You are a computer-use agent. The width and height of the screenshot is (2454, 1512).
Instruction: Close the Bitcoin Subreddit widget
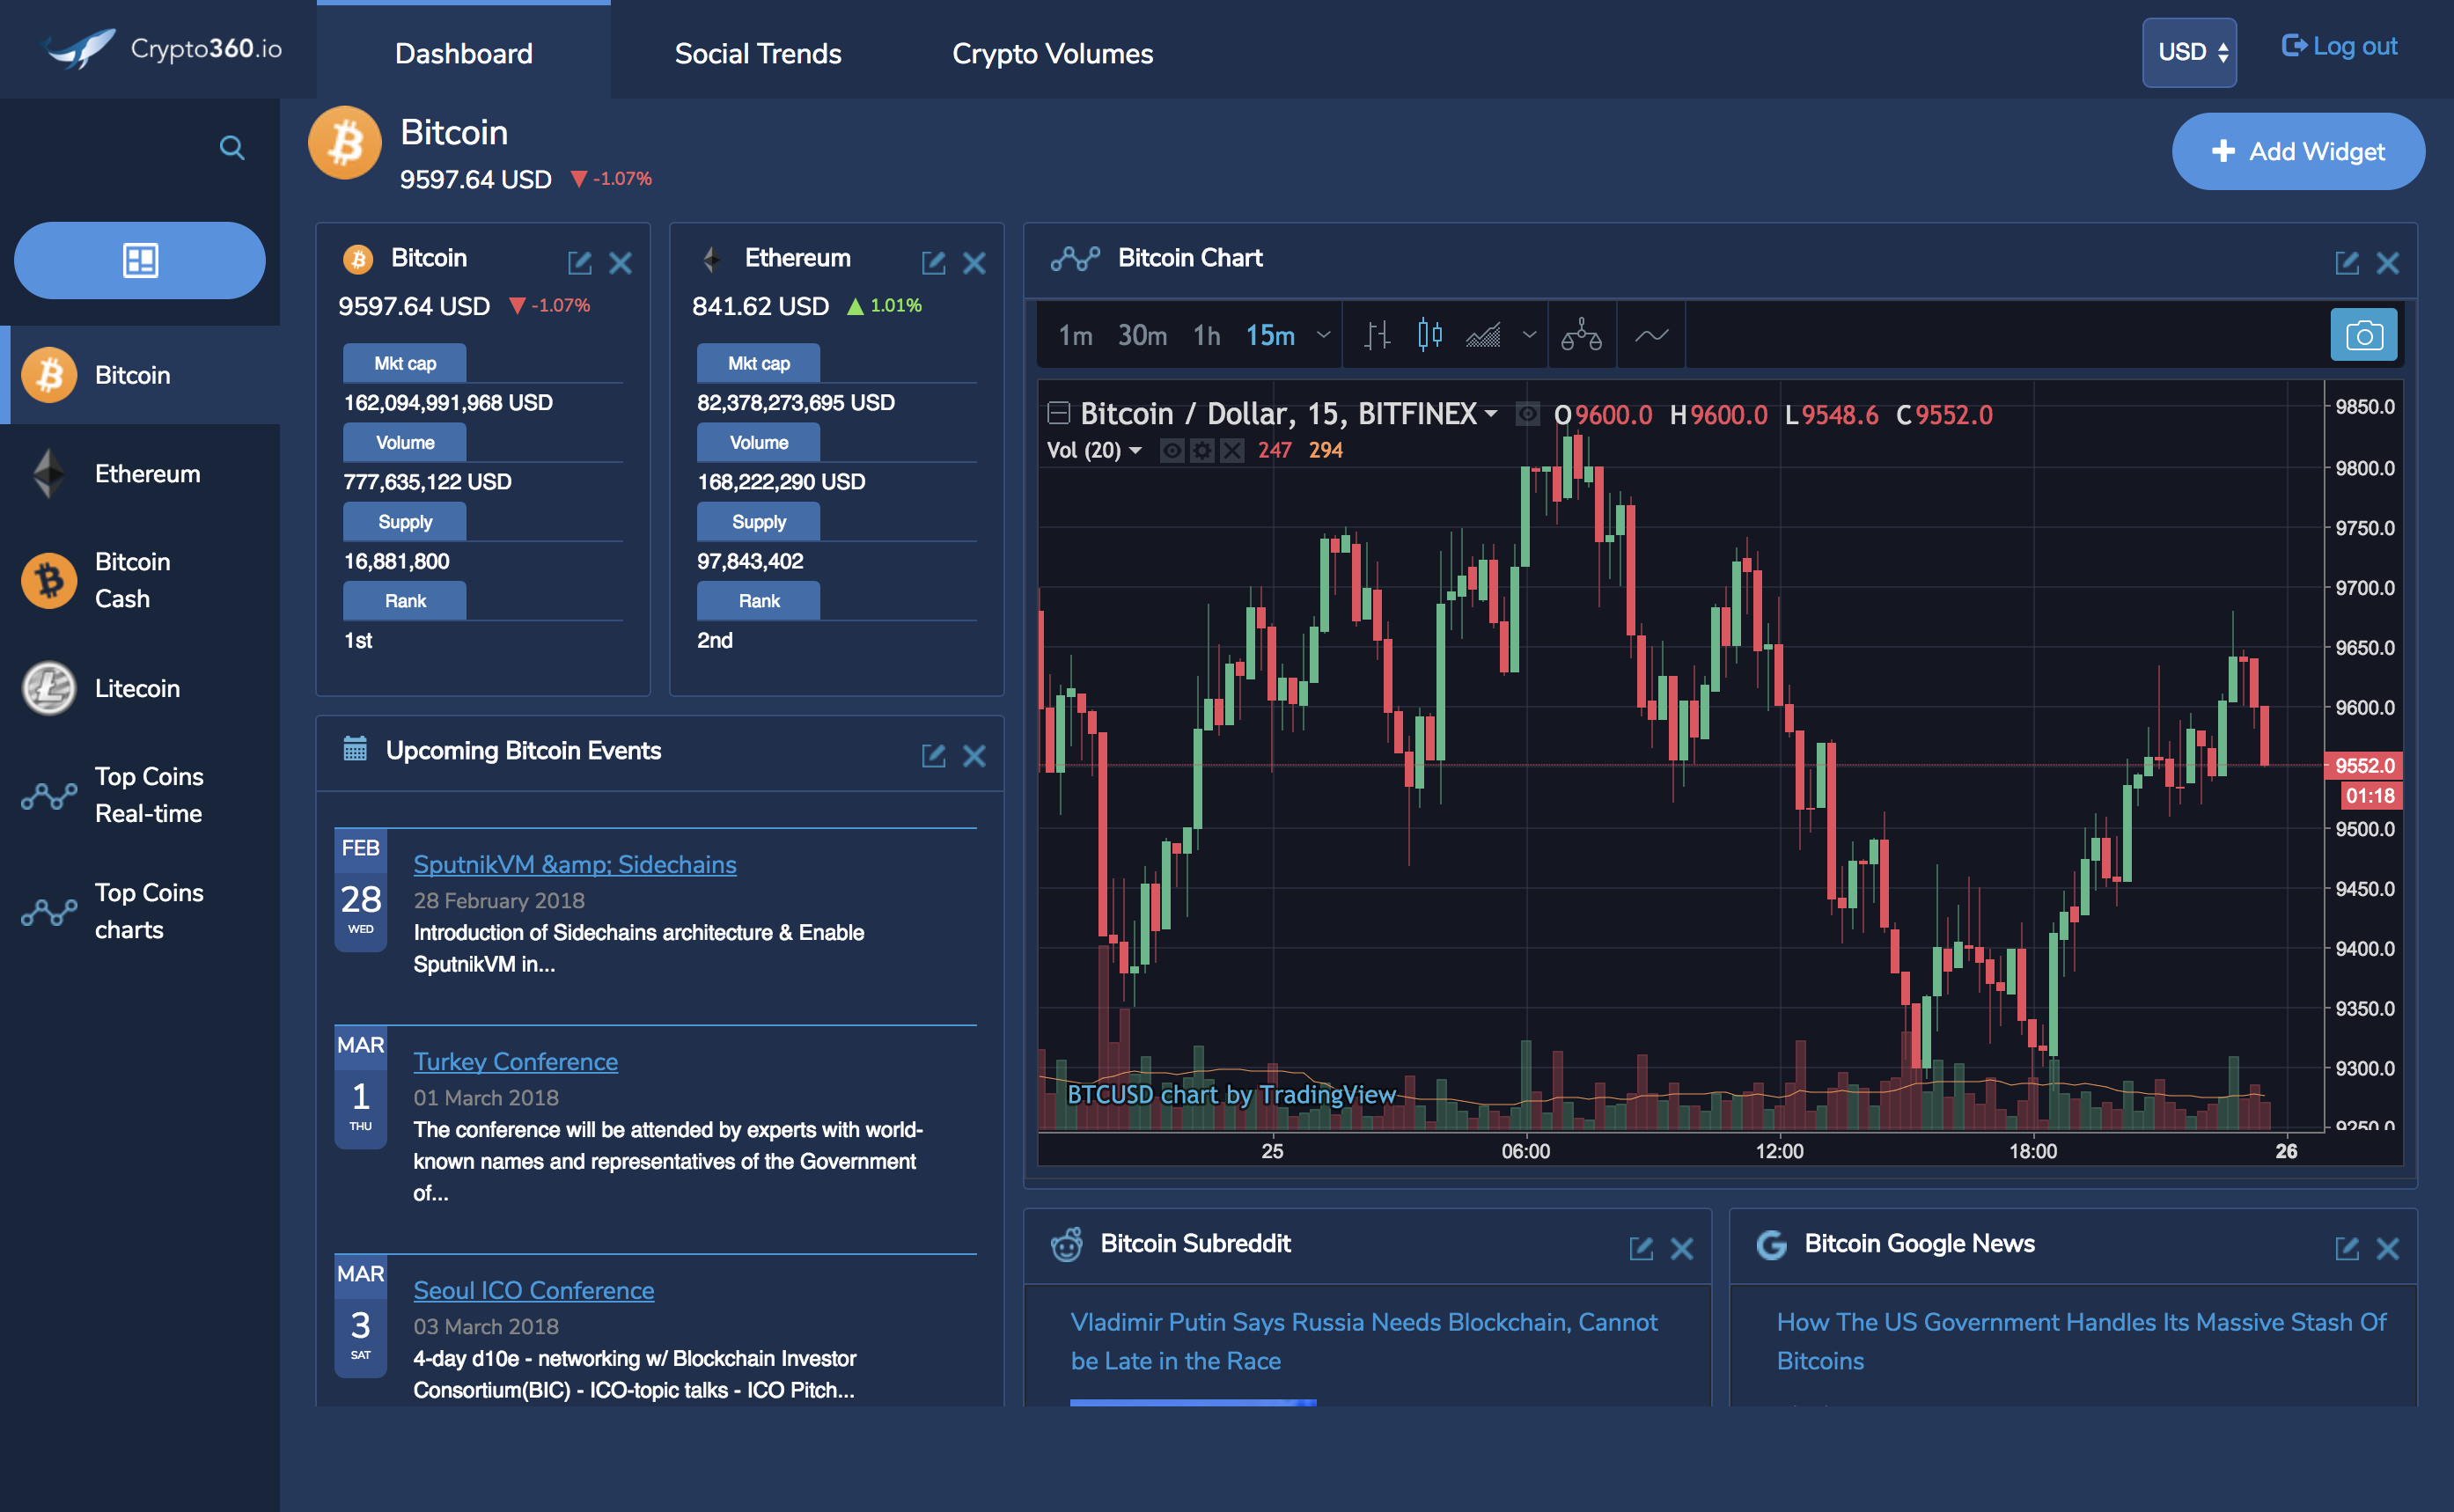coord(1682,1249)
